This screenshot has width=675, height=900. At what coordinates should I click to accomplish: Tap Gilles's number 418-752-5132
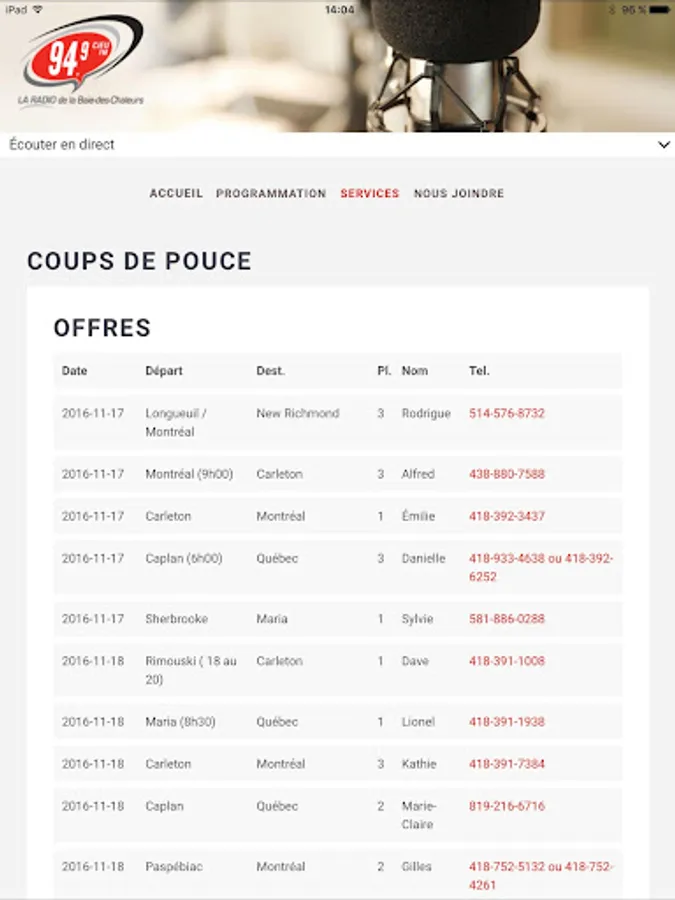[x=508, y=867]
